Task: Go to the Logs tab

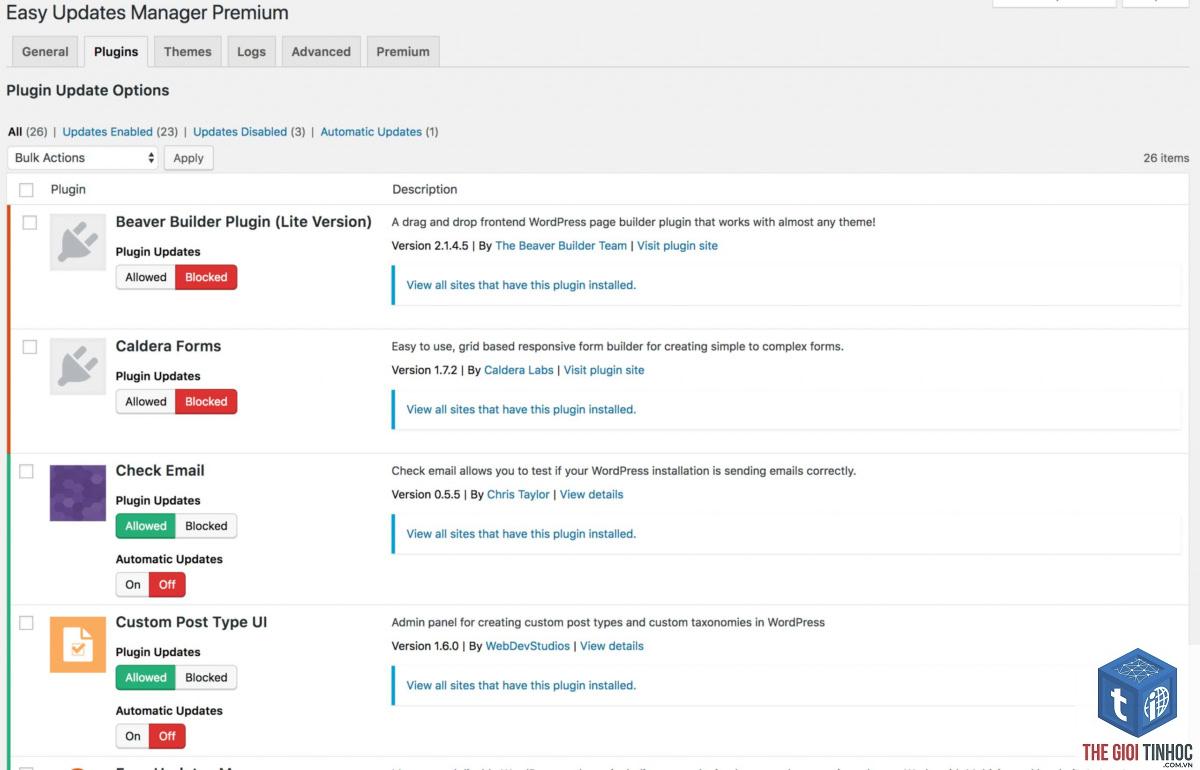Action: coord(251,52)
